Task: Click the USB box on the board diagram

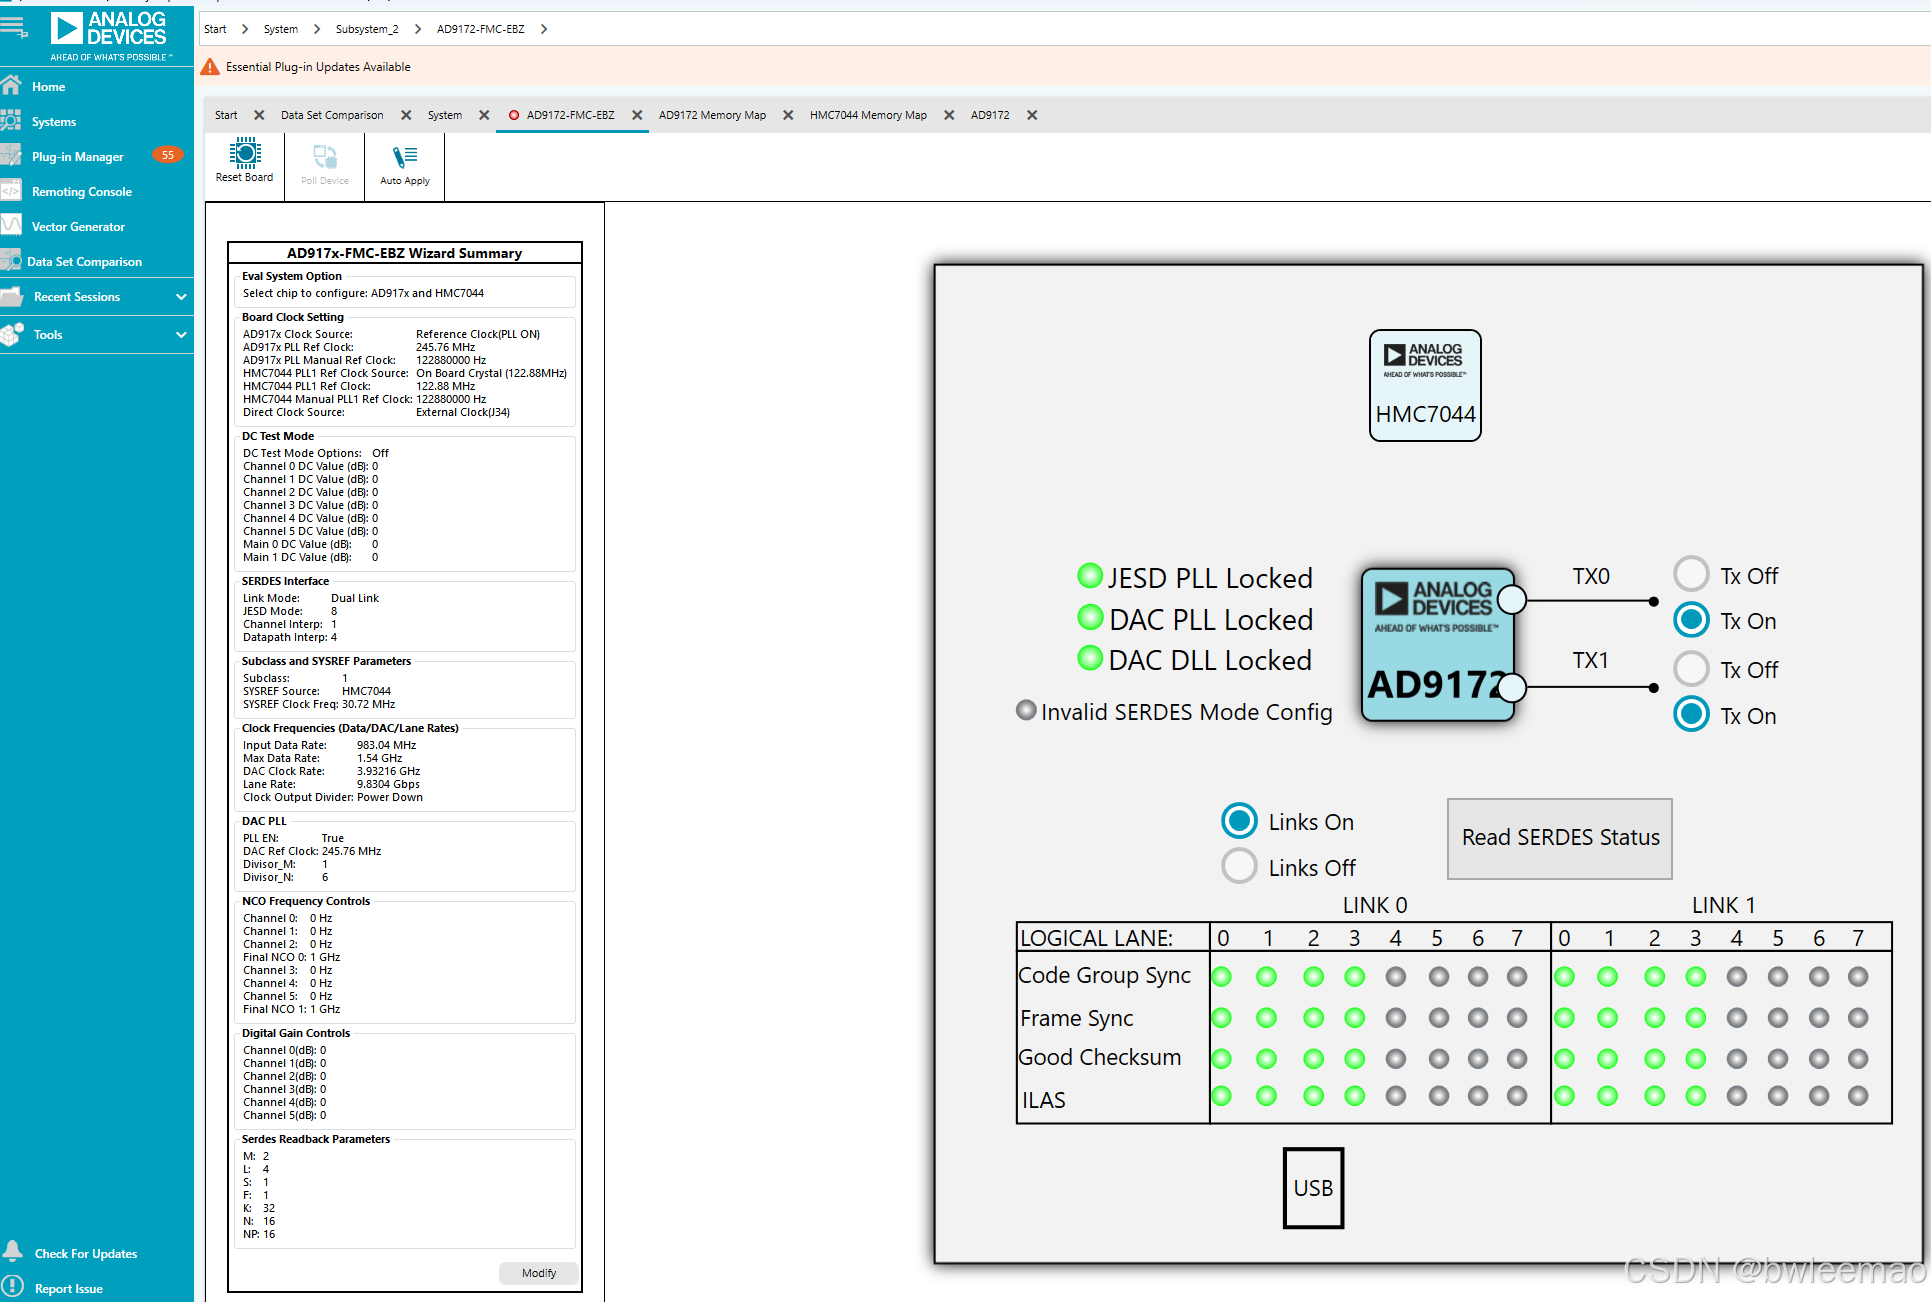Action: pos(1313,1188)
